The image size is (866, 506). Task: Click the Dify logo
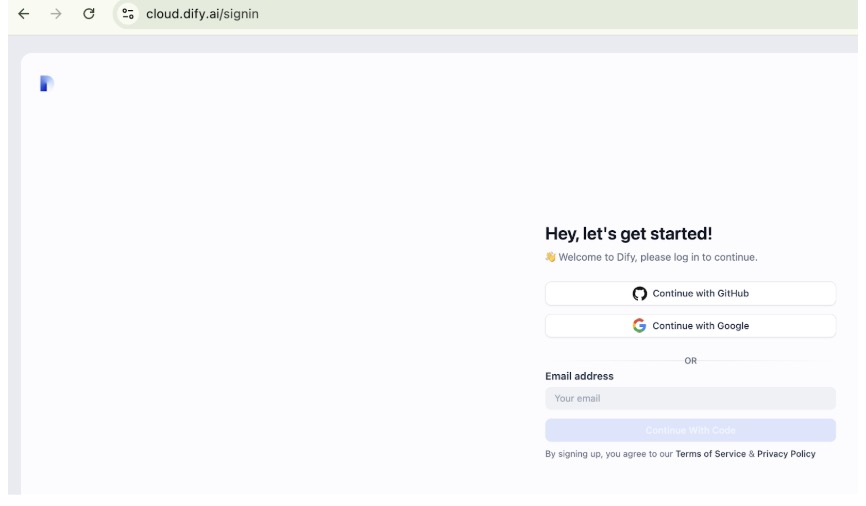pos(46,84)
